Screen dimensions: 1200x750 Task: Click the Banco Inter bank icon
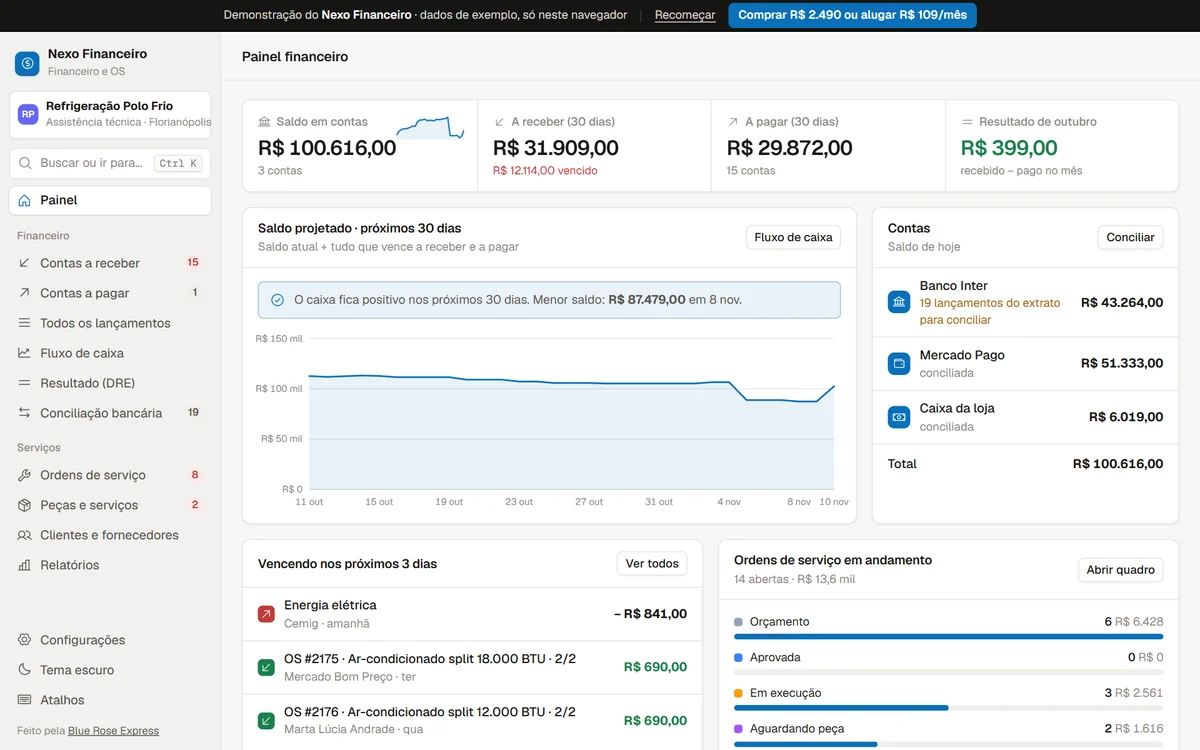pyautogui.click(x=899, y=302)
